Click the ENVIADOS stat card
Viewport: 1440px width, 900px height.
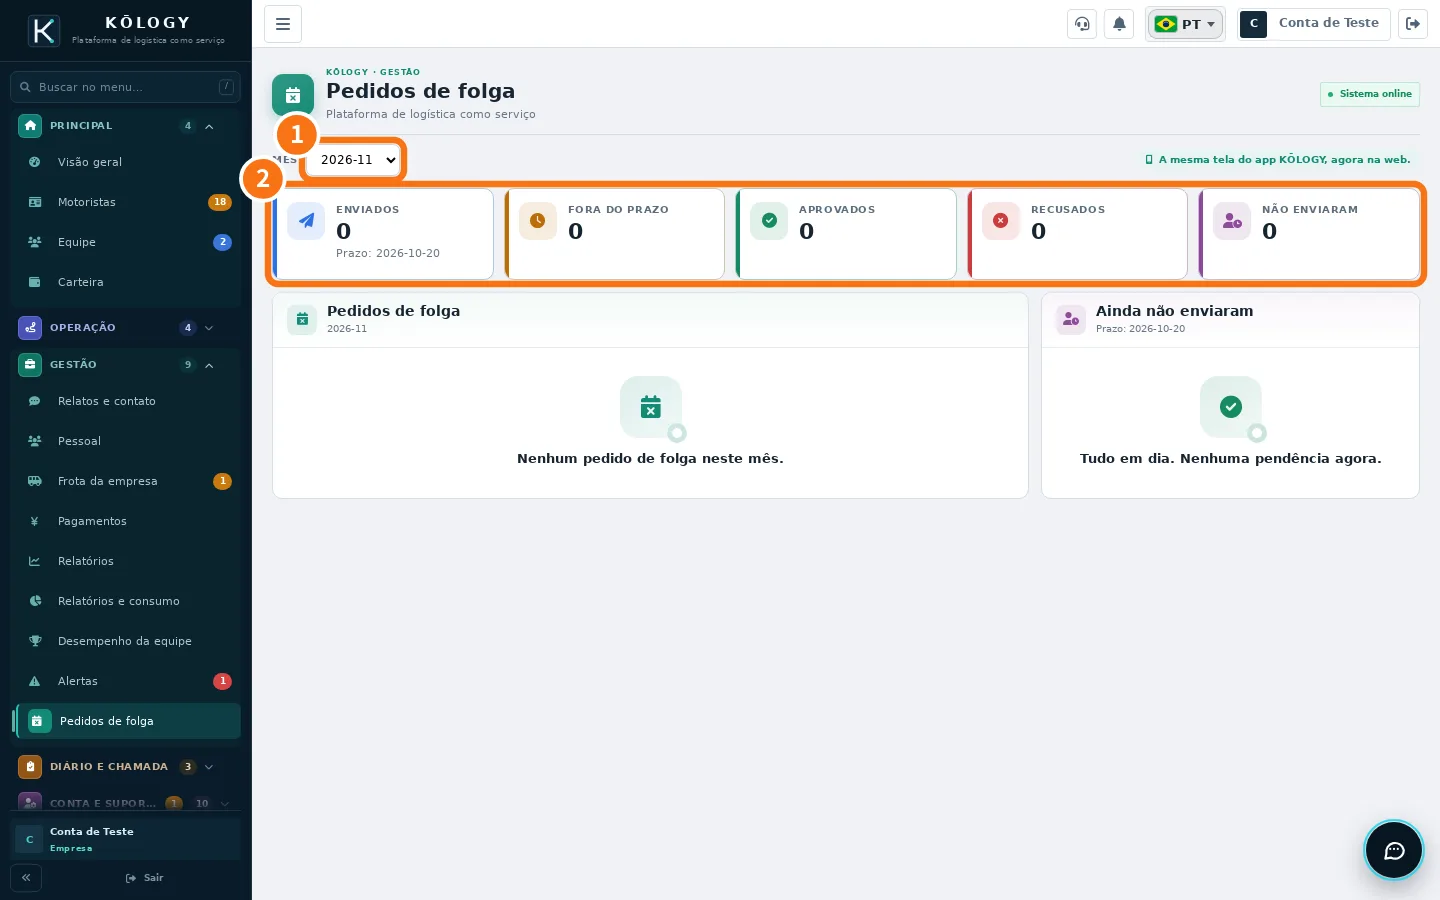click(x=383, y=234)
